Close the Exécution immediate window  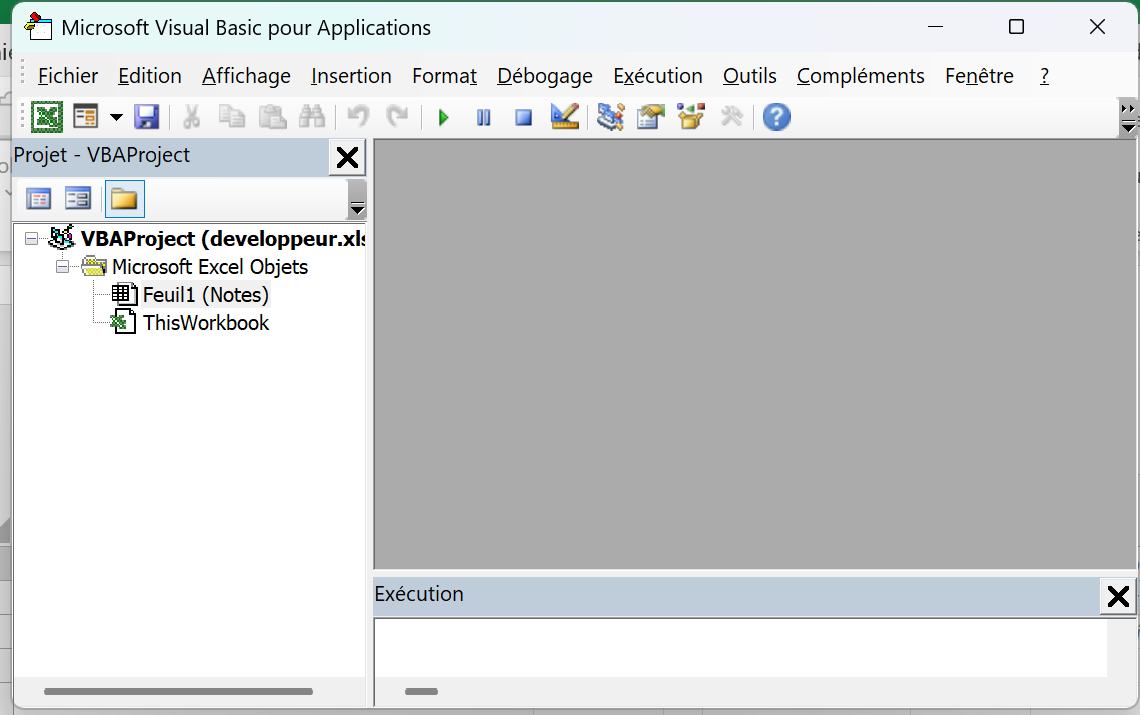(x=1118, y=596)
